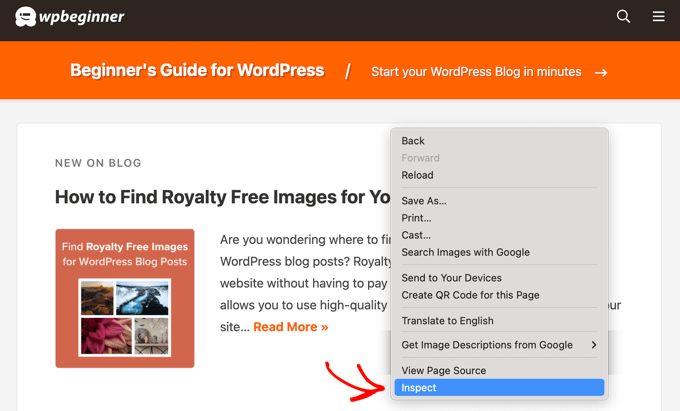Click the NEW ON BLOG heading
This screenshot has width=680, height=411.
[98, 163]
